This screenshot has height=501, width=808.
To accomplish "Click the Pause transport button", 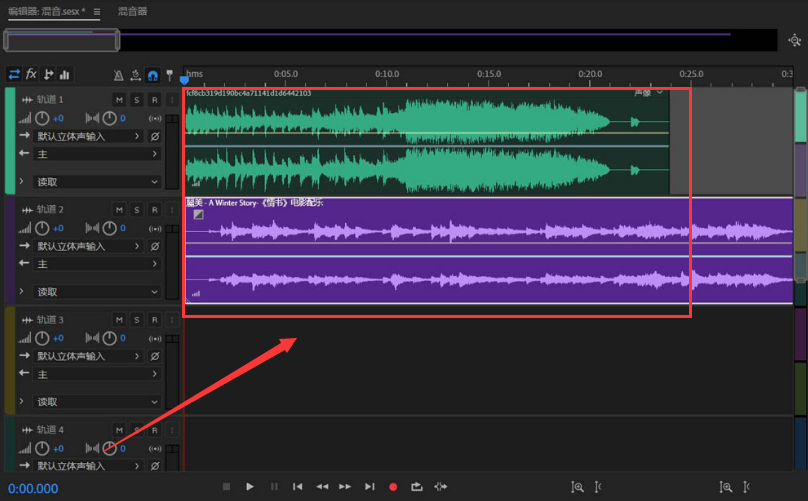I will pos(274,487).
